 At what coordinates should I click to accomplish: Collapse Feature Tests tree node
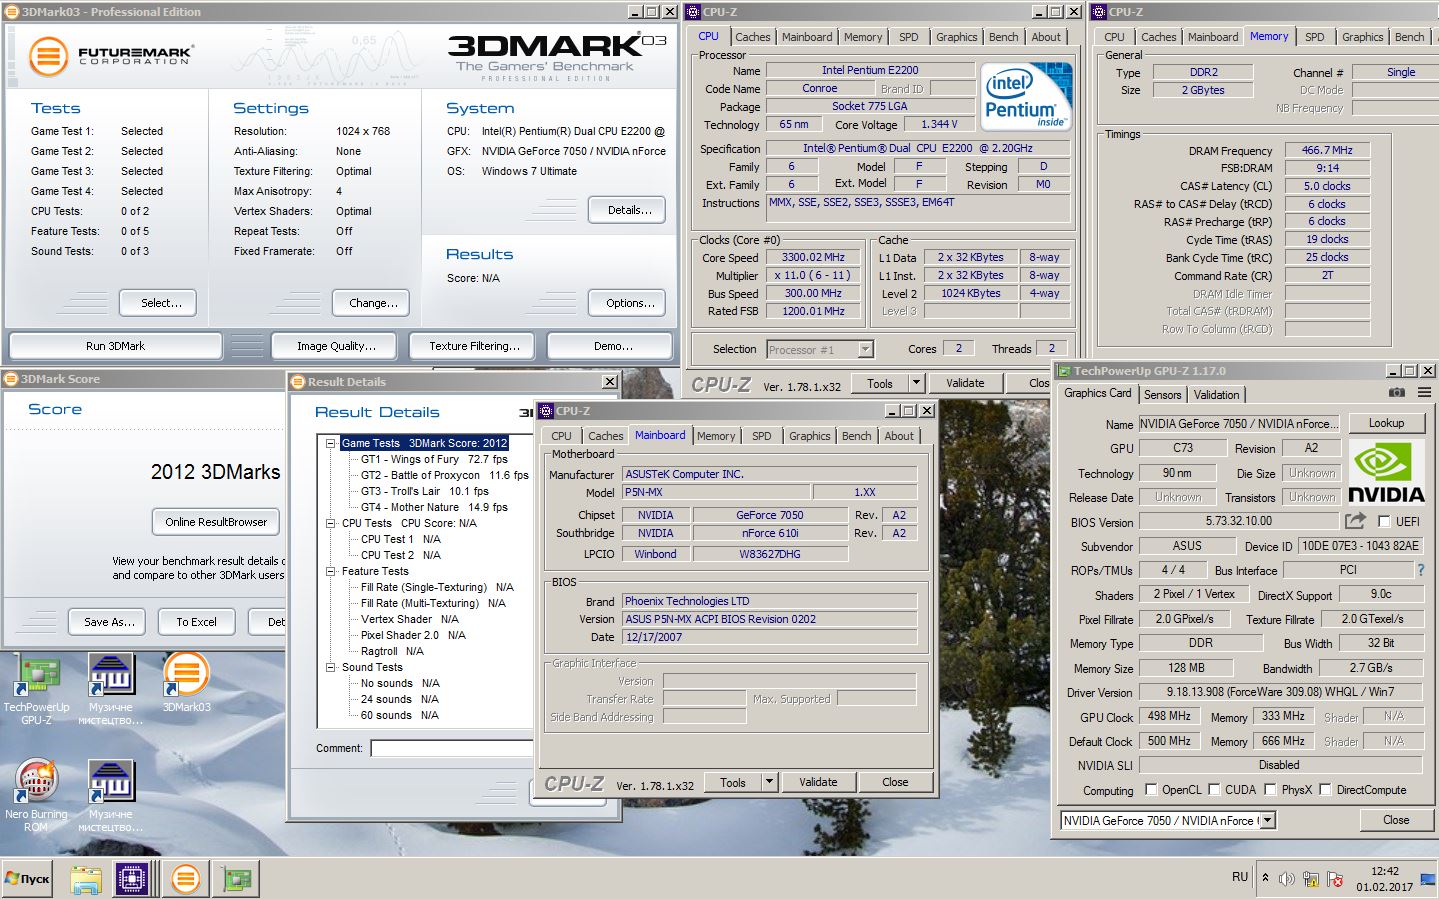330,571
